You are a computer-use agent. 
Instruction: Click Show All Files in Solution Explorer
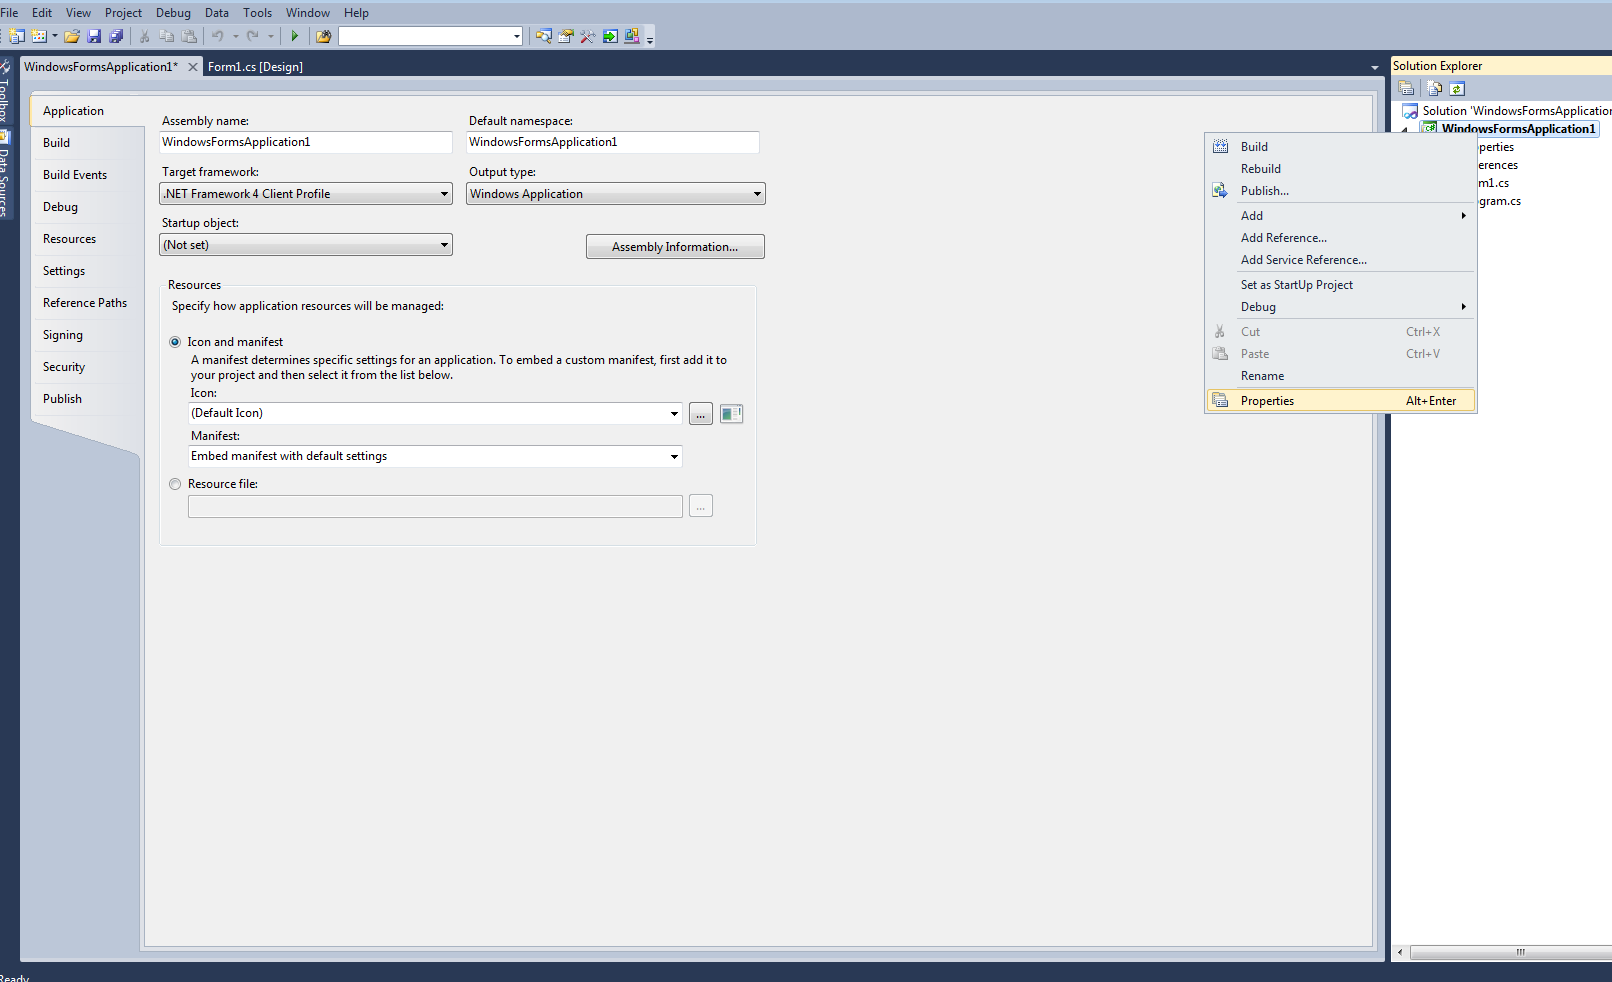(1435, 88)
